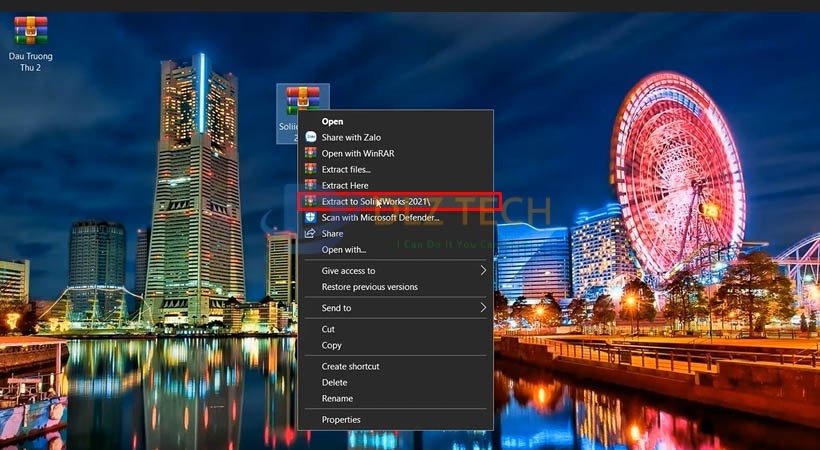Choose Rename option

tap(337, 398)
